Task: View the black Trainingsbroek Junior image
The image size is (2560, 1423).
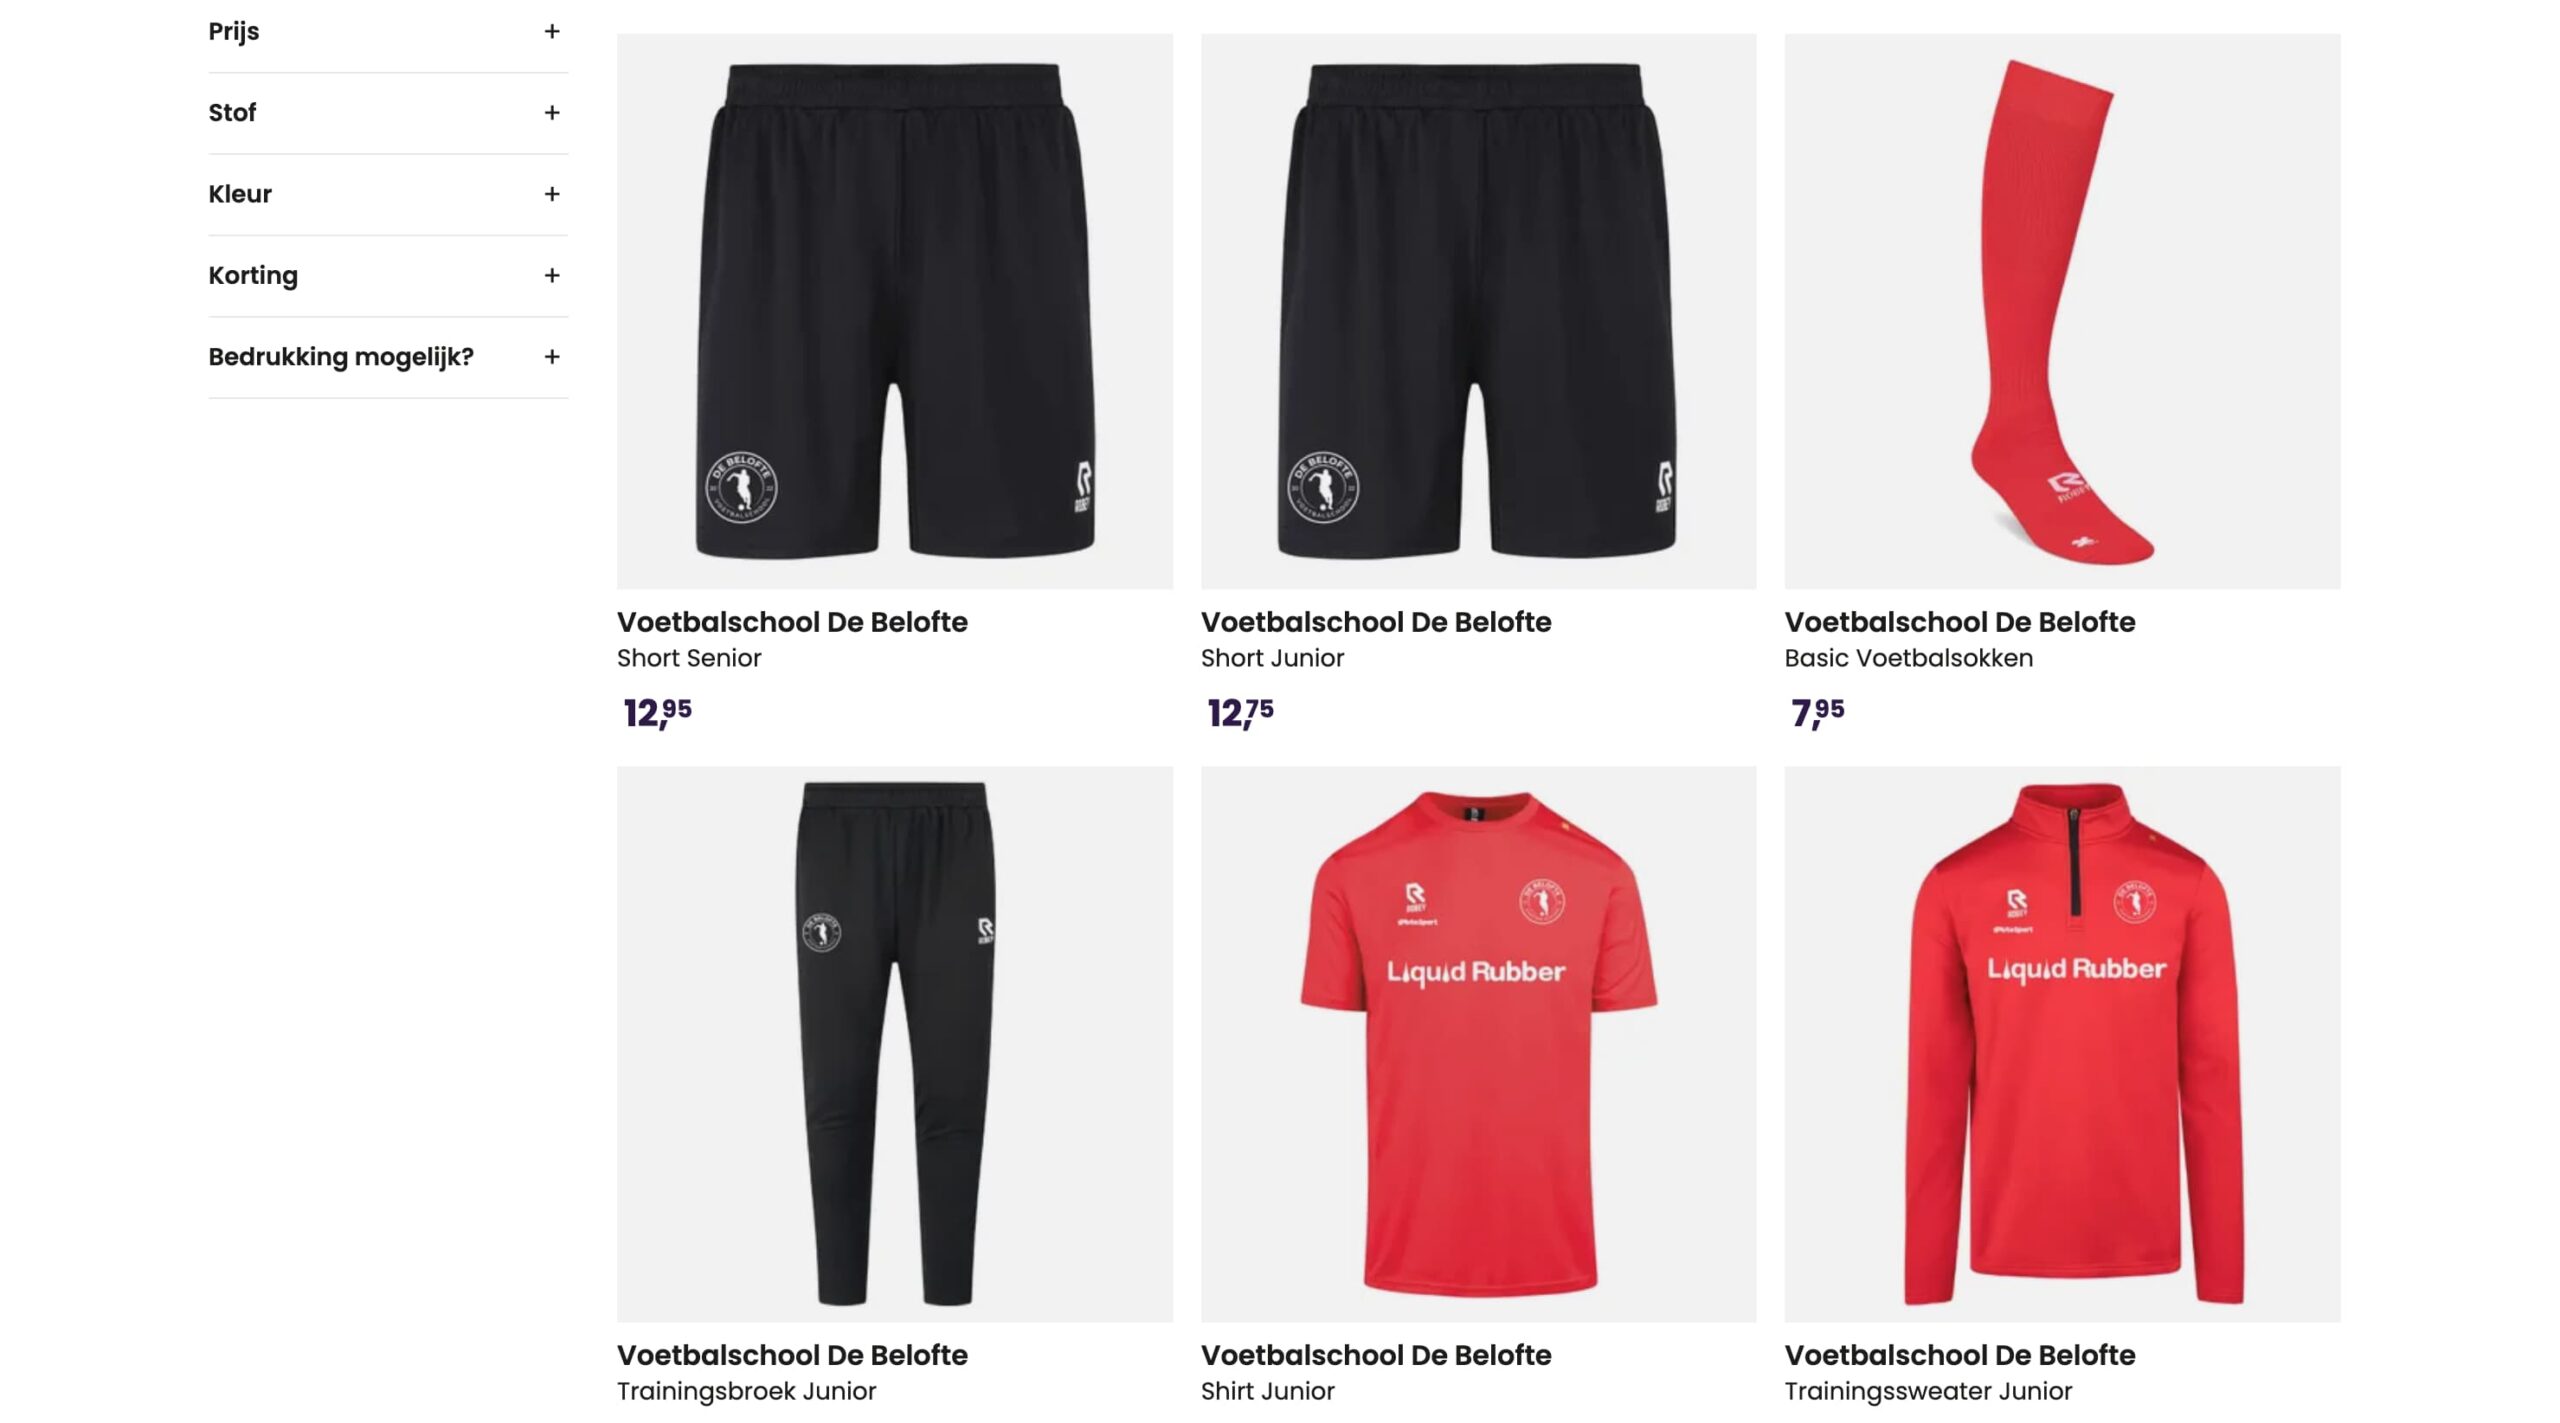Action: 894,1044
